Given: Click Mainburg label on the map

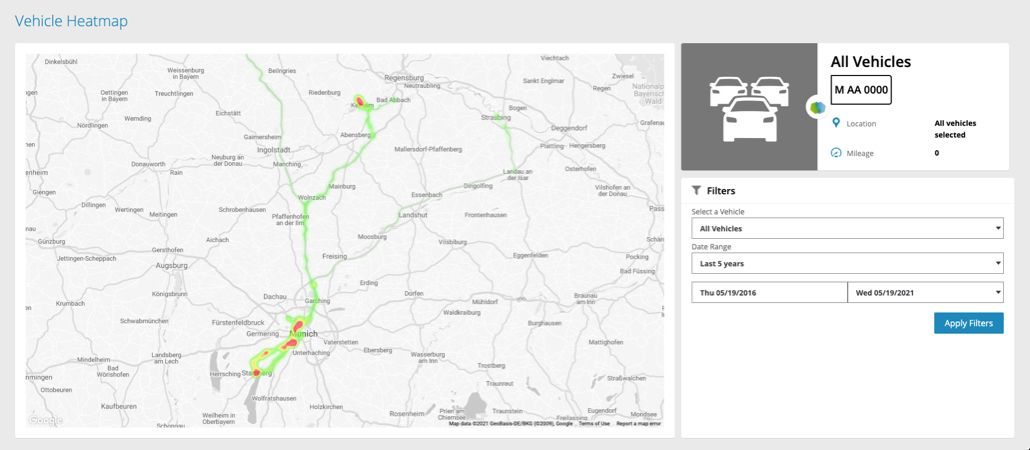Looking at the screenshot, I should coord(344,186).
